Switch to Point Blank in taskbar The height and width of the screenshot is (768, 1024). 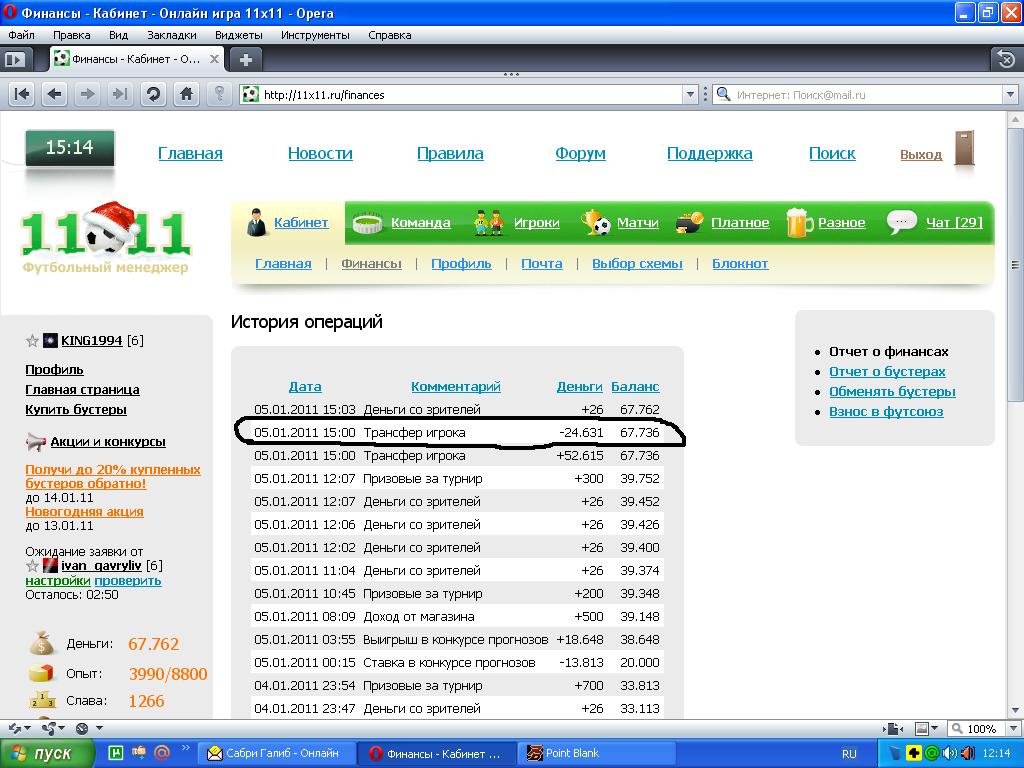[572, 753]
